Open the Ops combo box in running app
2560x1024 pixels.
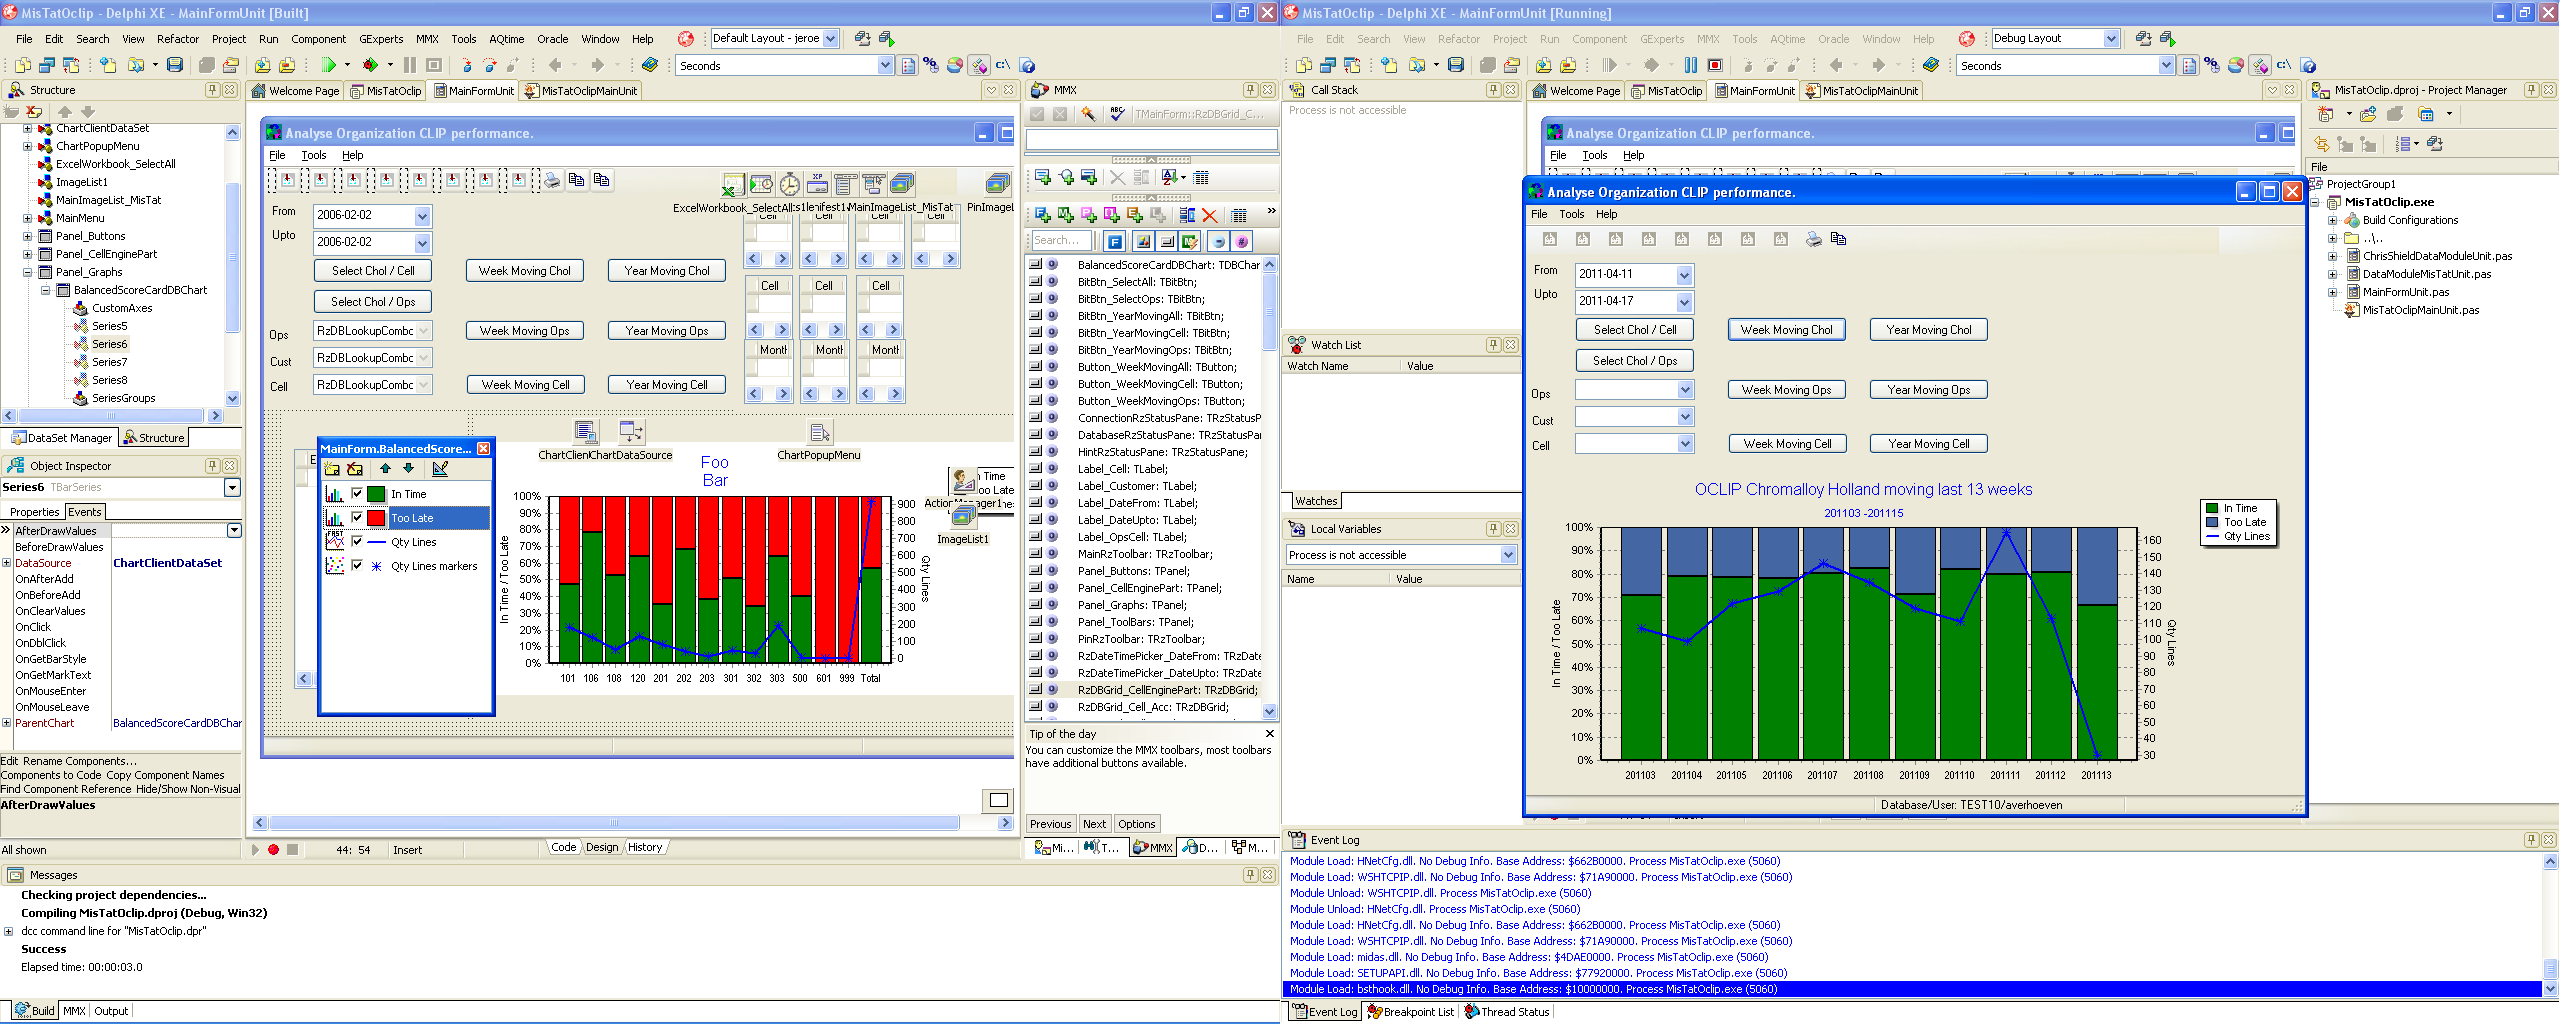1685,390
